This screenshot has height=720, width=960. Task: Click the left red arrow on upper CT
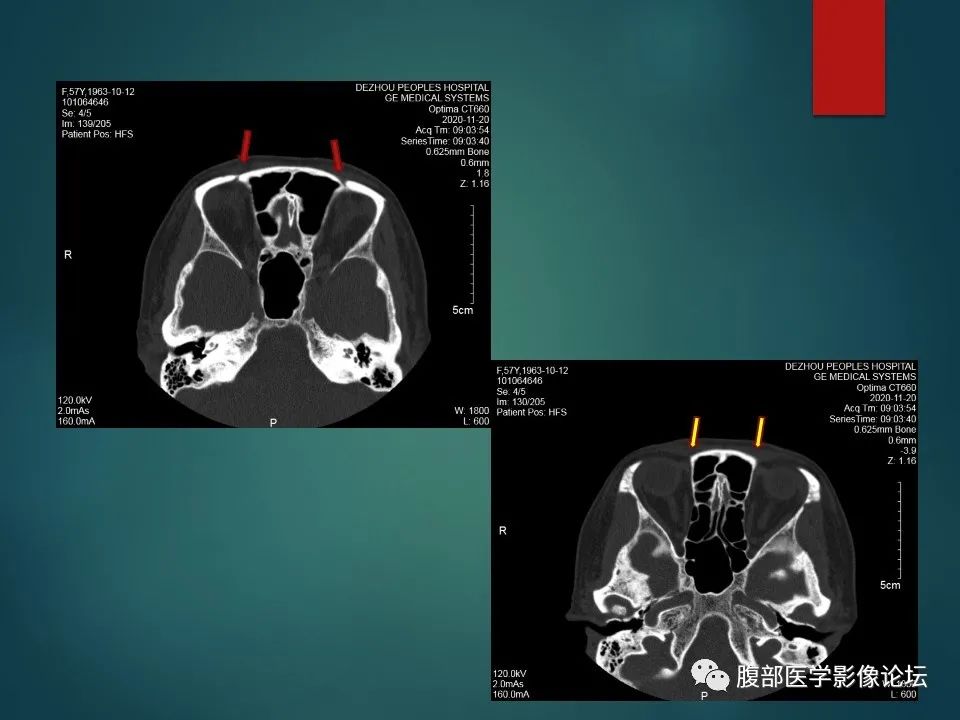(245, 146)
